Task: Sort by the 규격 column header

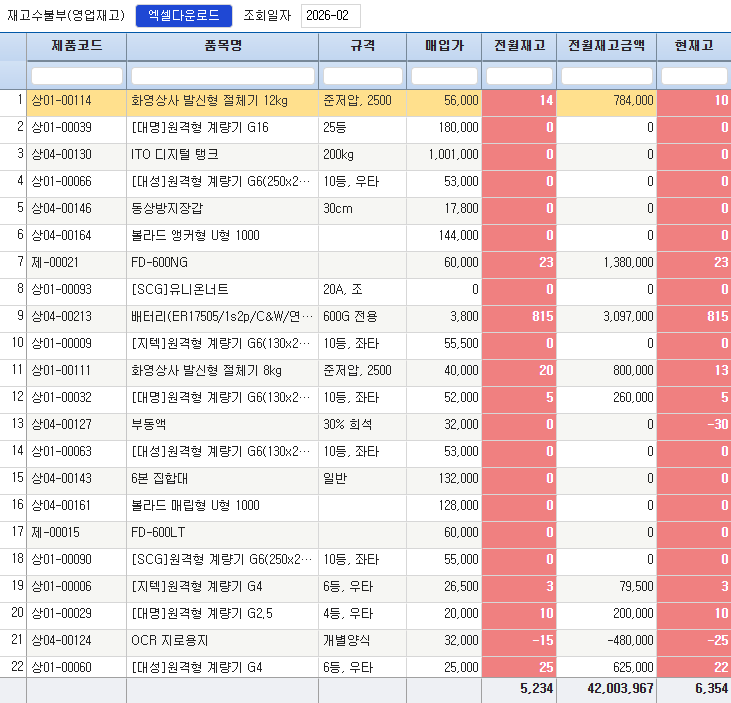Action: pos(362,46)
